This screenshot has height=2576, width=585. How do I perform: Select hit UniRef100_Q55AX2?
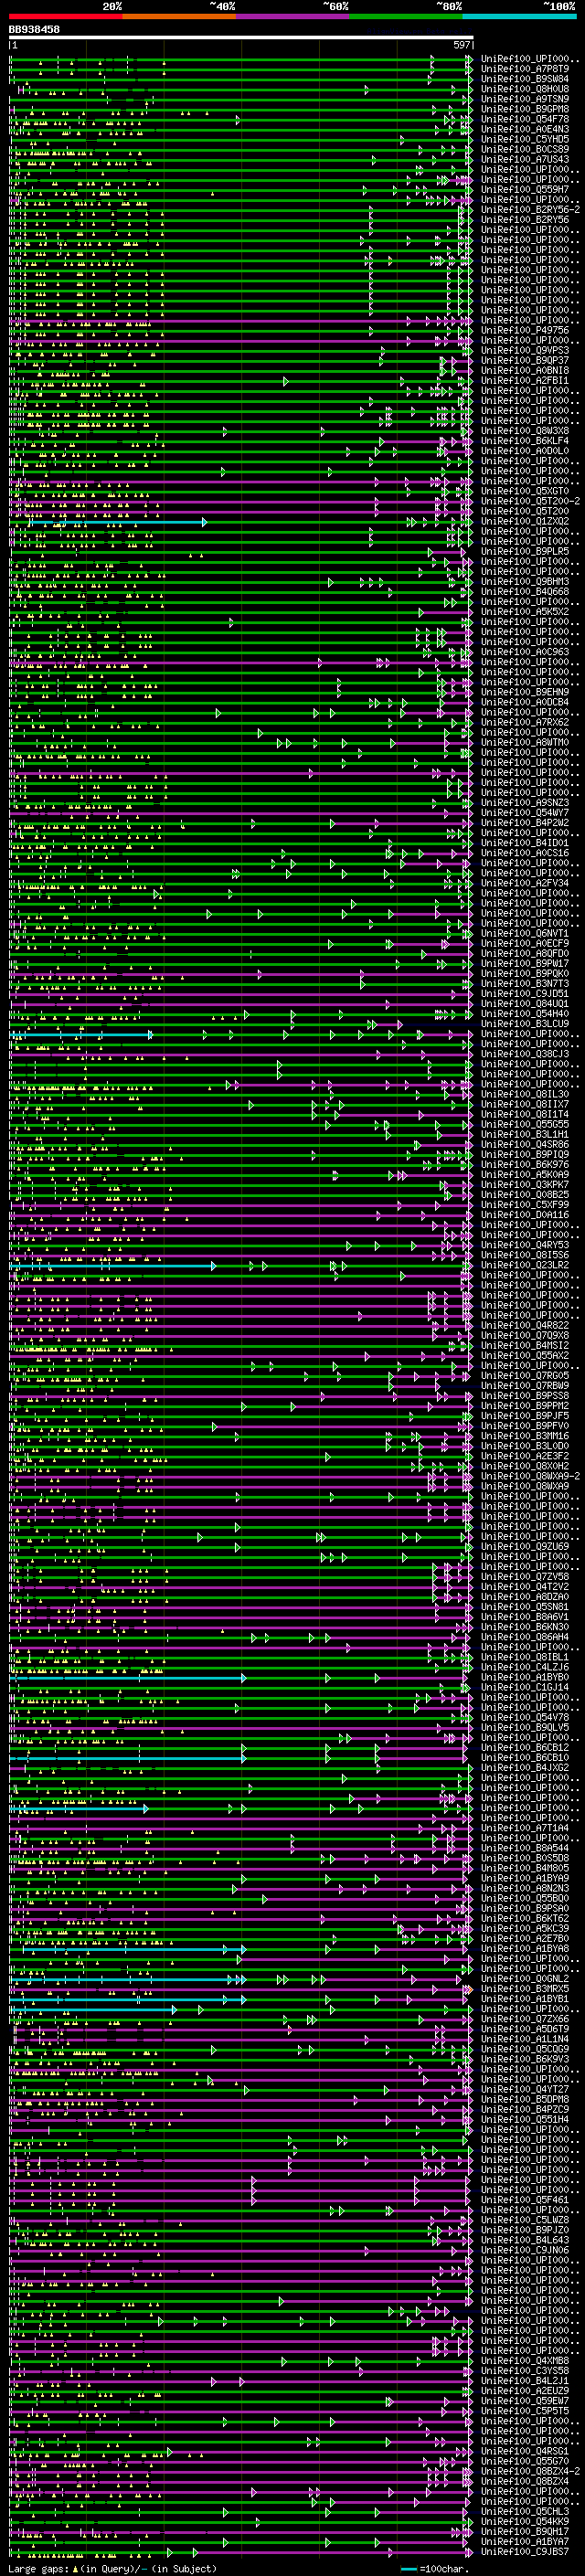tap(525, 1355)
